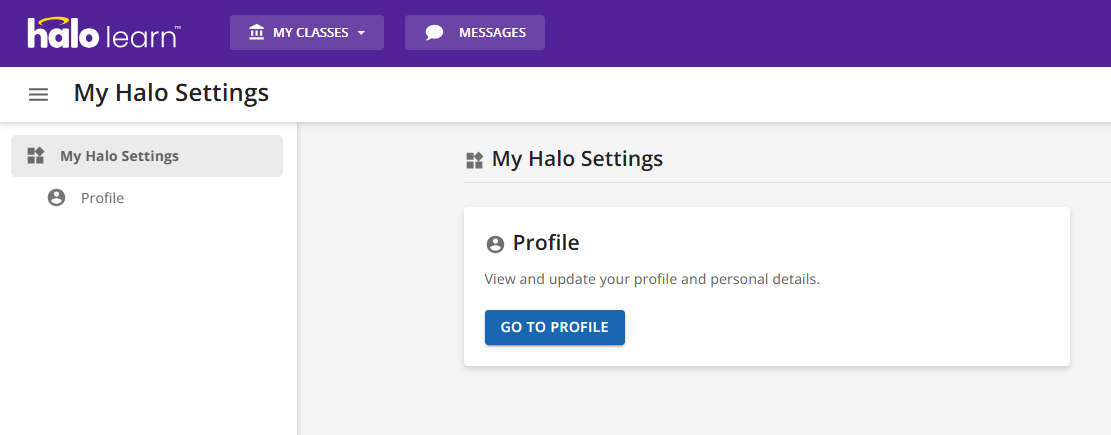This screenshot has width=1111, height=435.
Task: Click the halo learn wordmark text
Action: pos(103,35)
